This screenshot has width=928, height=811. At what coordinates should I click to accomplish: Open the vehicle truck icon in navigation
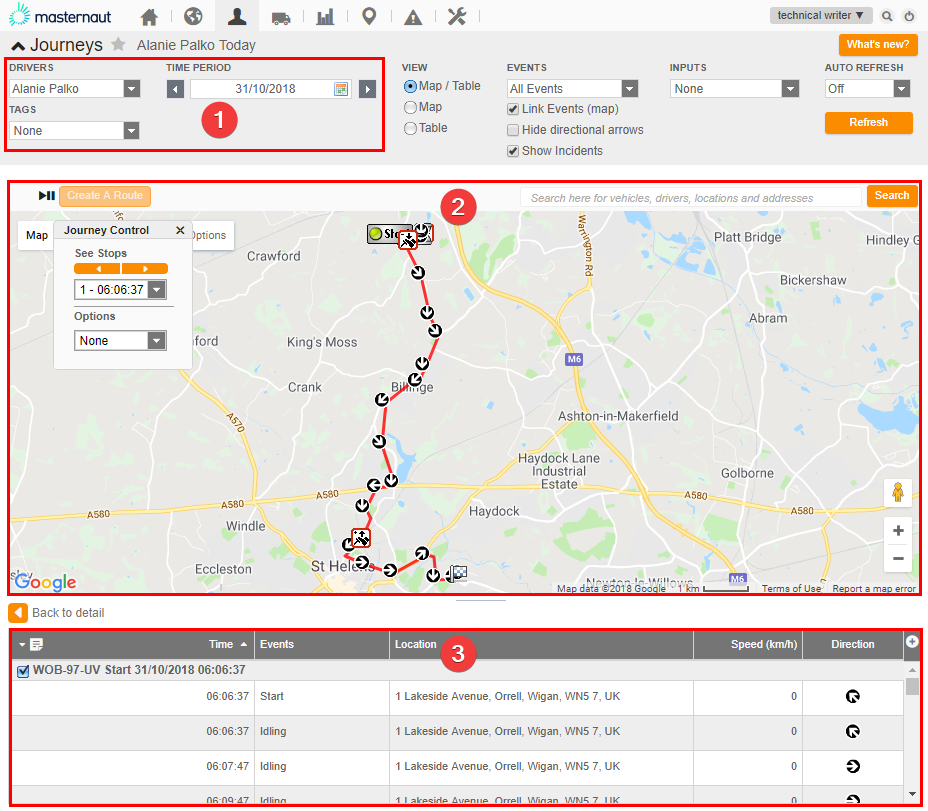tap(281, 18)
